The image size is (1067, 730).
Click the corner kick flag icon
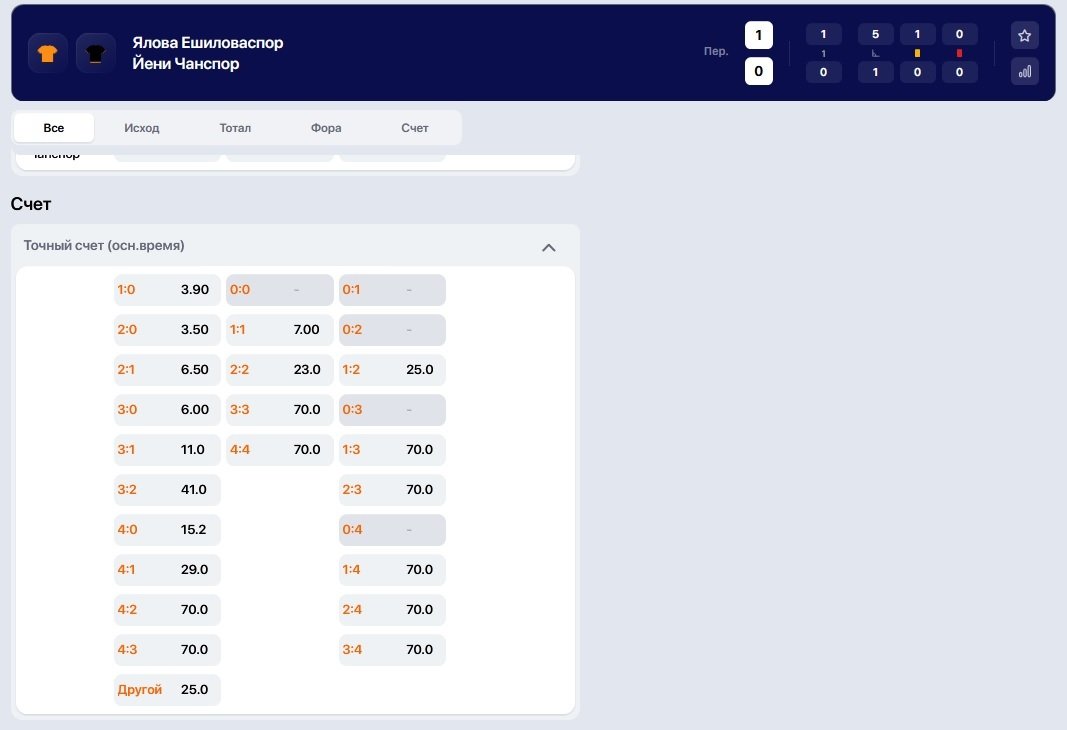pyautogui.click(x=875, y=53)
